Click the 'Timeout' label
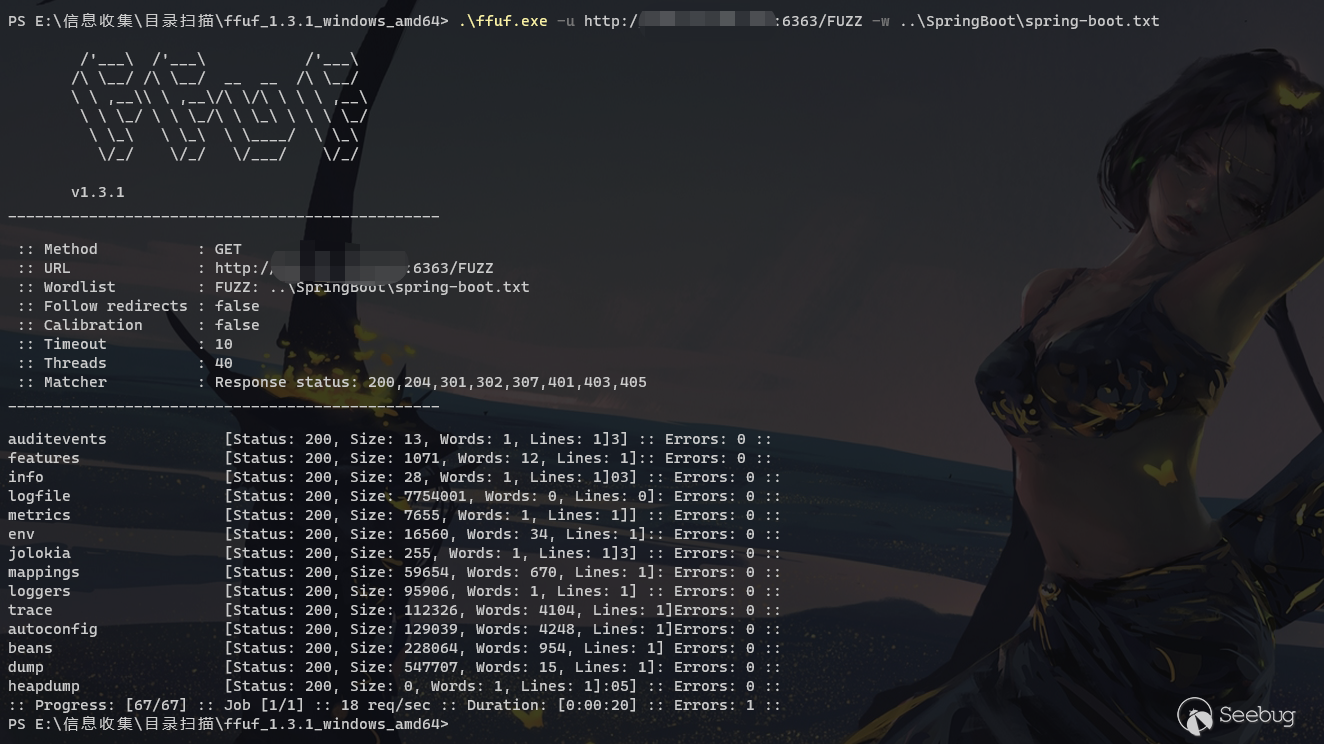Image resolution: width=1324 pixels, height=744 pixels. [x=75, y=344]
